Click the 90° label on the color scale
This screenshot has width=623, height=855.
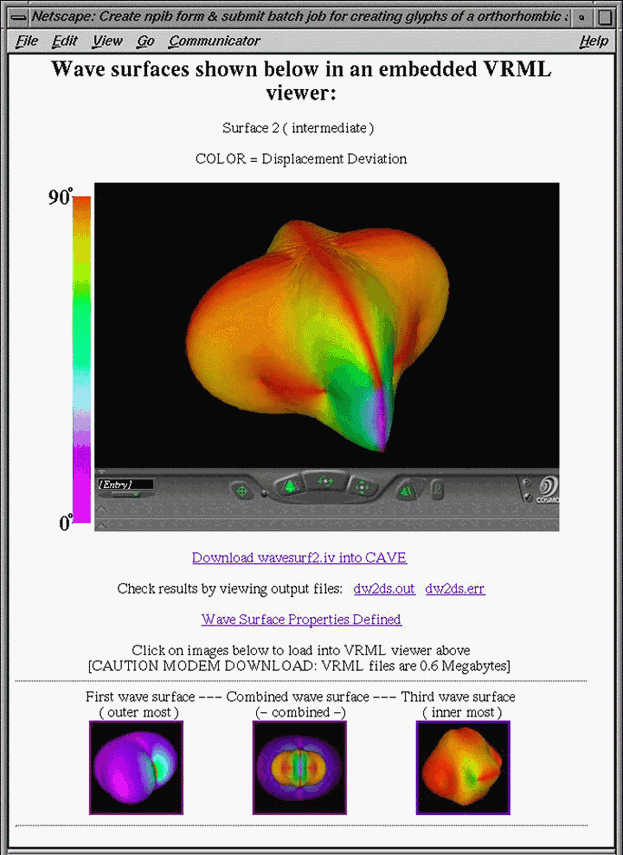click(60, 197)
